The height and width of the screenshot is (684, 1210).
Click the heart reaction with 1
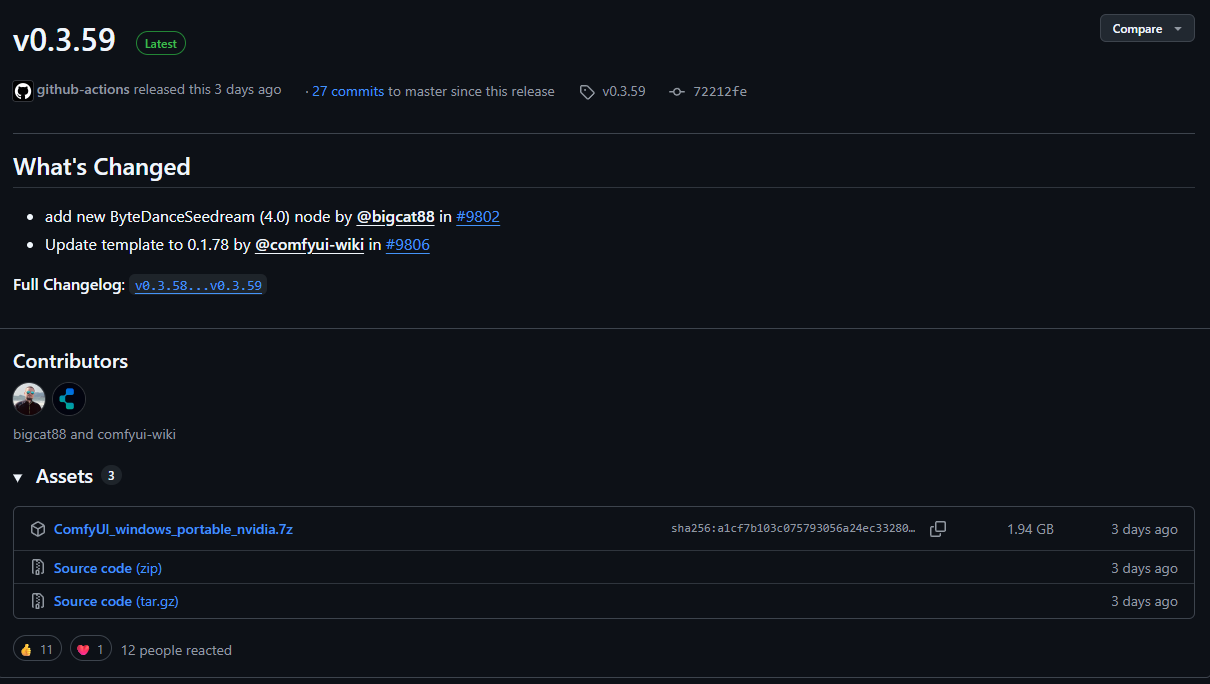91,649
